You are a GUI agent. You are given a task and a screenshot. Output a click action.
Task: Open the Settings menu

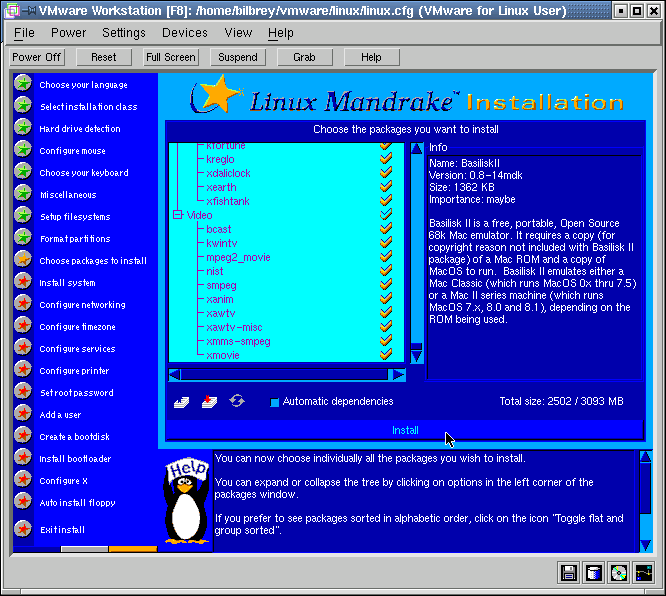(x=124, y=33)
